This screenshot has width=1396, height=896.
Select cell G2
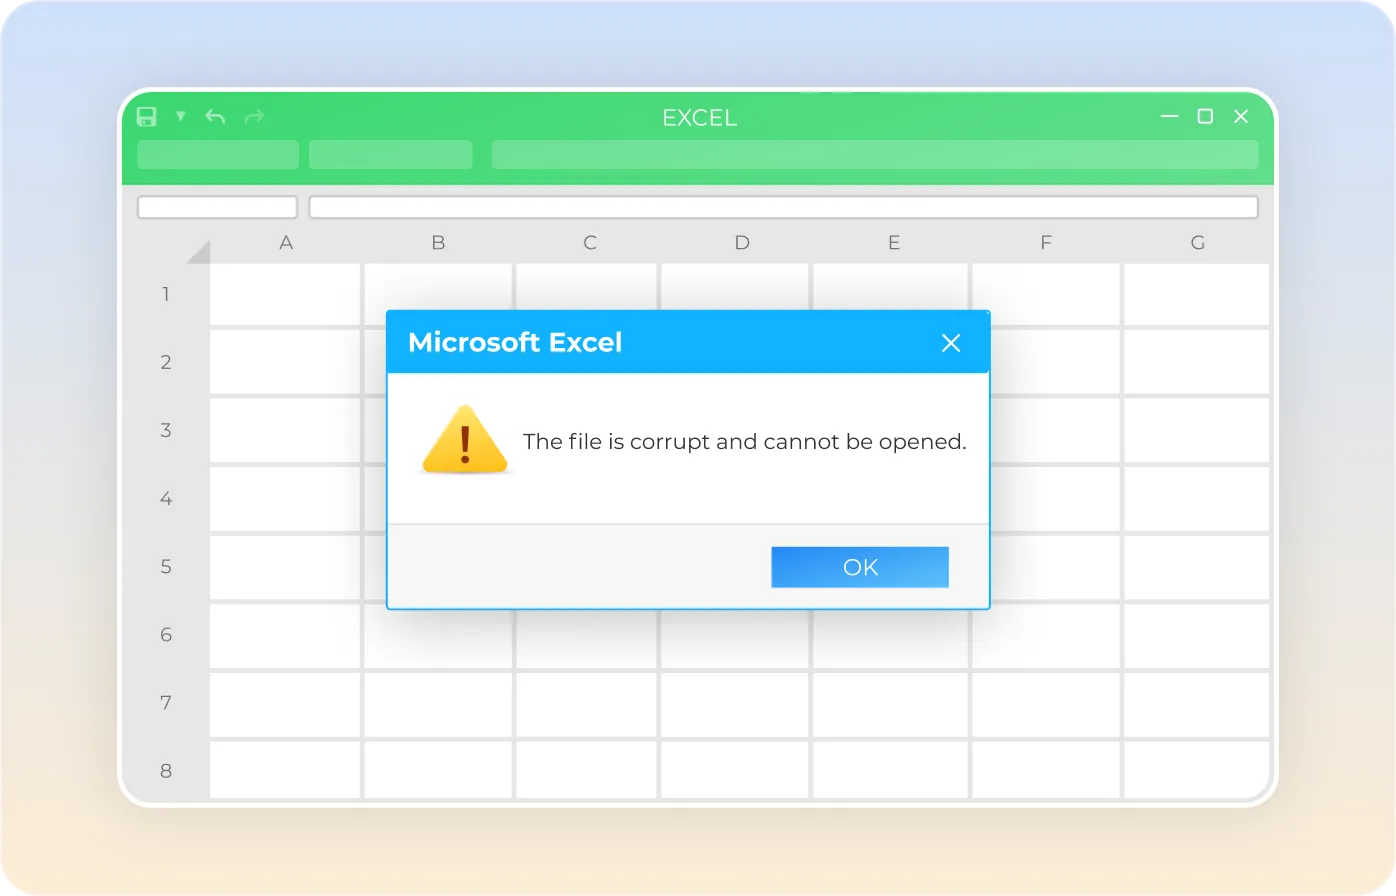coord(1197,362)
